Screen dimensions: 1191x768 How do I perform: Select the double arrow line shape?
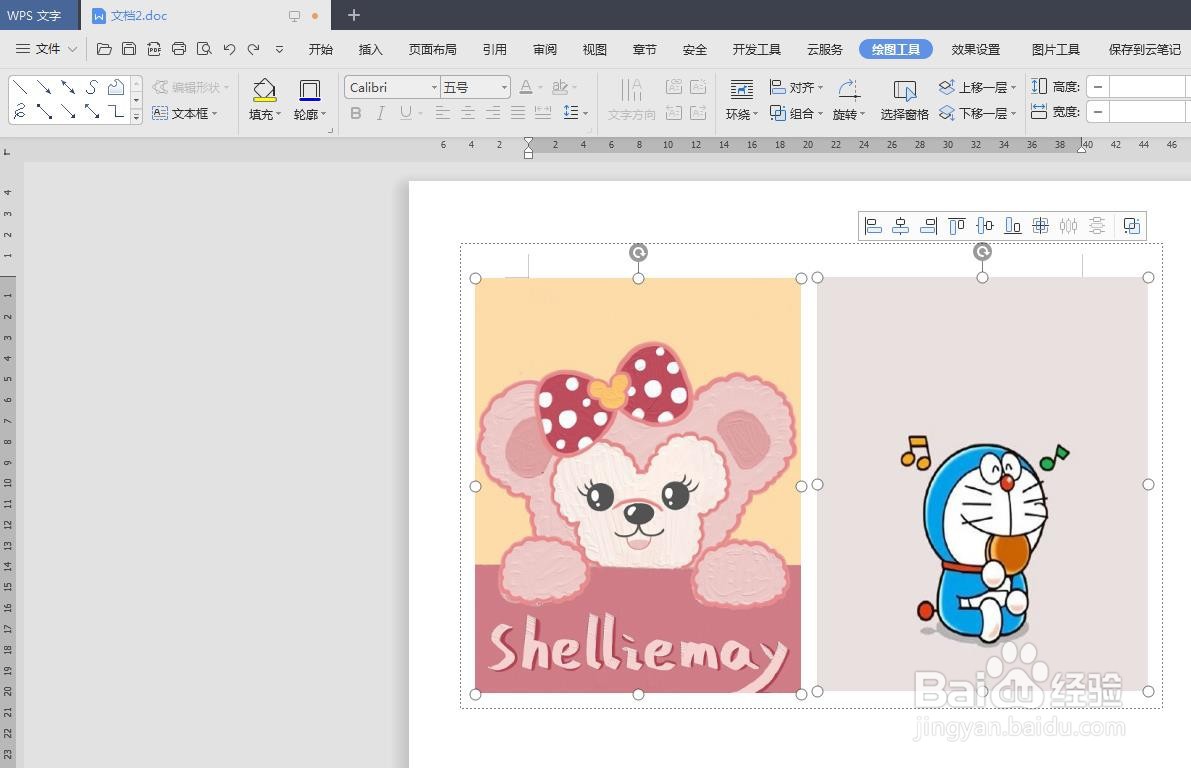tap(68, 87)
